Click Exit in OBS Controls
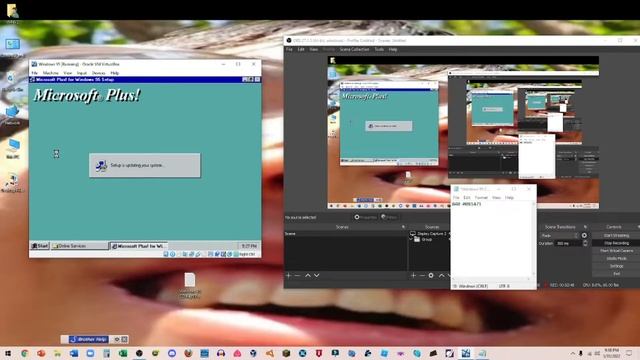640x360 pixels. coord(616,273)
